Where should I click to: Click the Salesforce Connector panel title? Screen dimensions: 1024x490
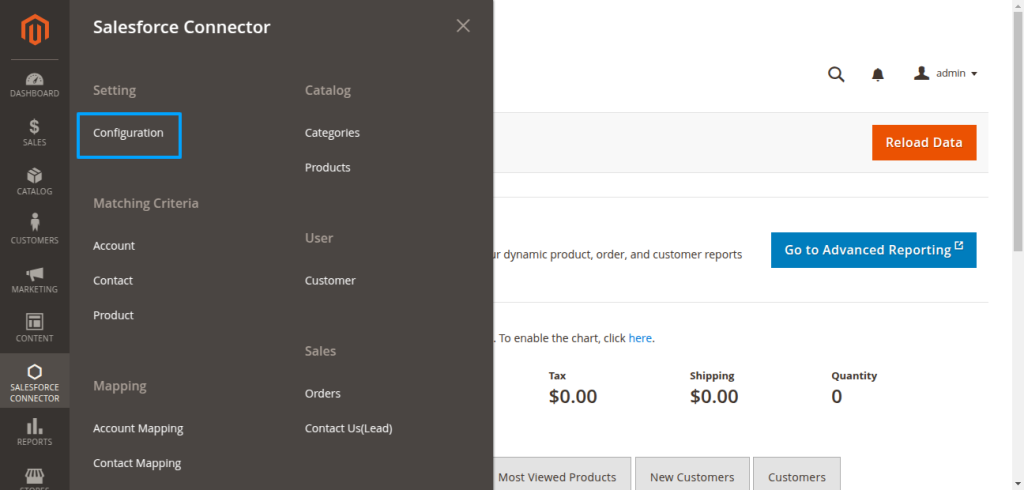[182, 27]
